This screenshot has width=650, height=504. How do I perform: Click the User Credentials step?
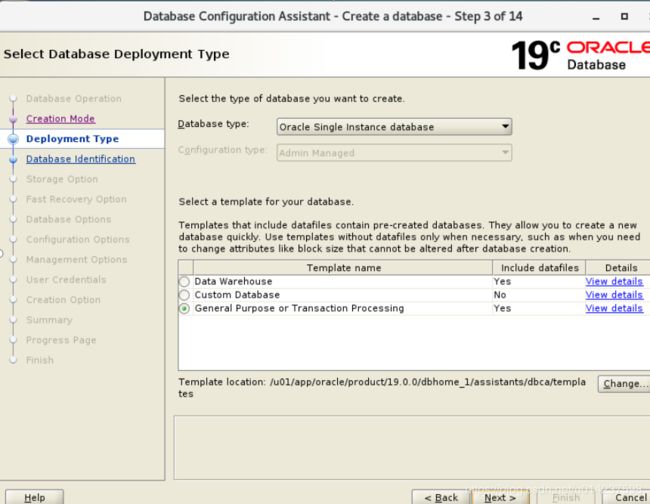coord(66,280)
